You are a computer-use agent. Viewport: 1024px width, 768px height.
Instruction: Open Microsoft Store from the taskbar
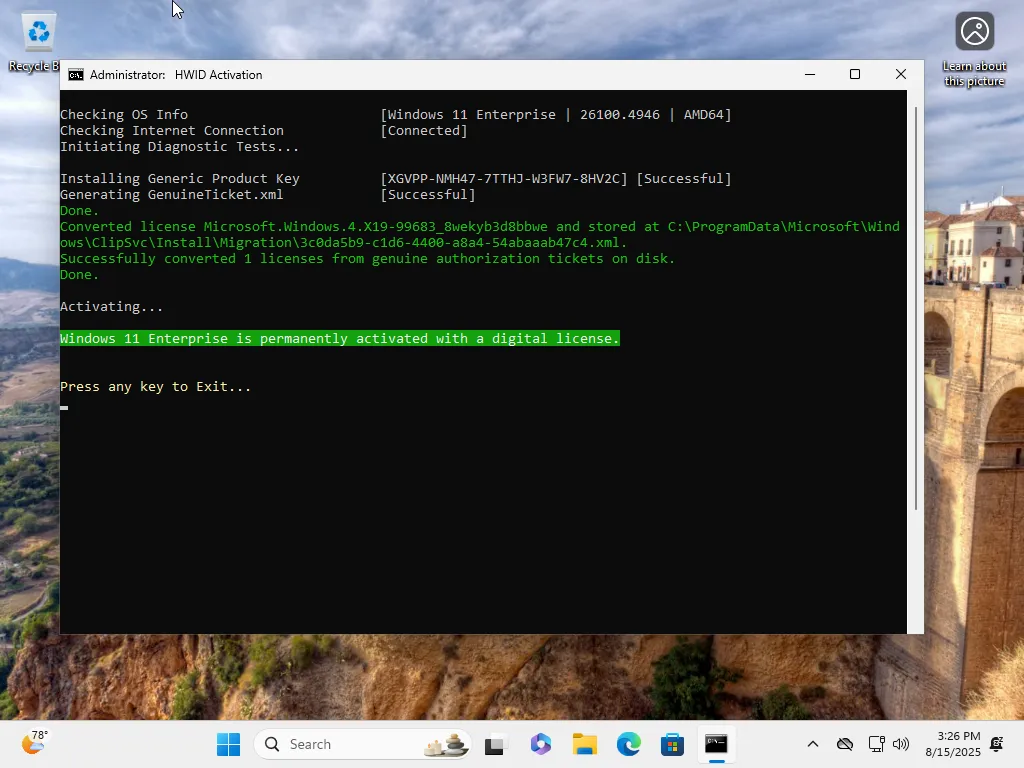click(672, 744)
